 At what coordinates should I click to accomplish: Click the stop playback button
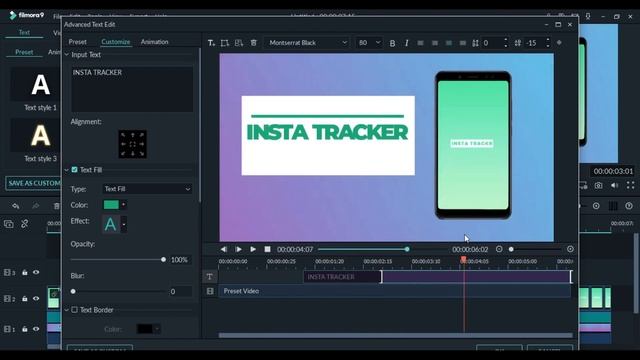pos(267,249)
